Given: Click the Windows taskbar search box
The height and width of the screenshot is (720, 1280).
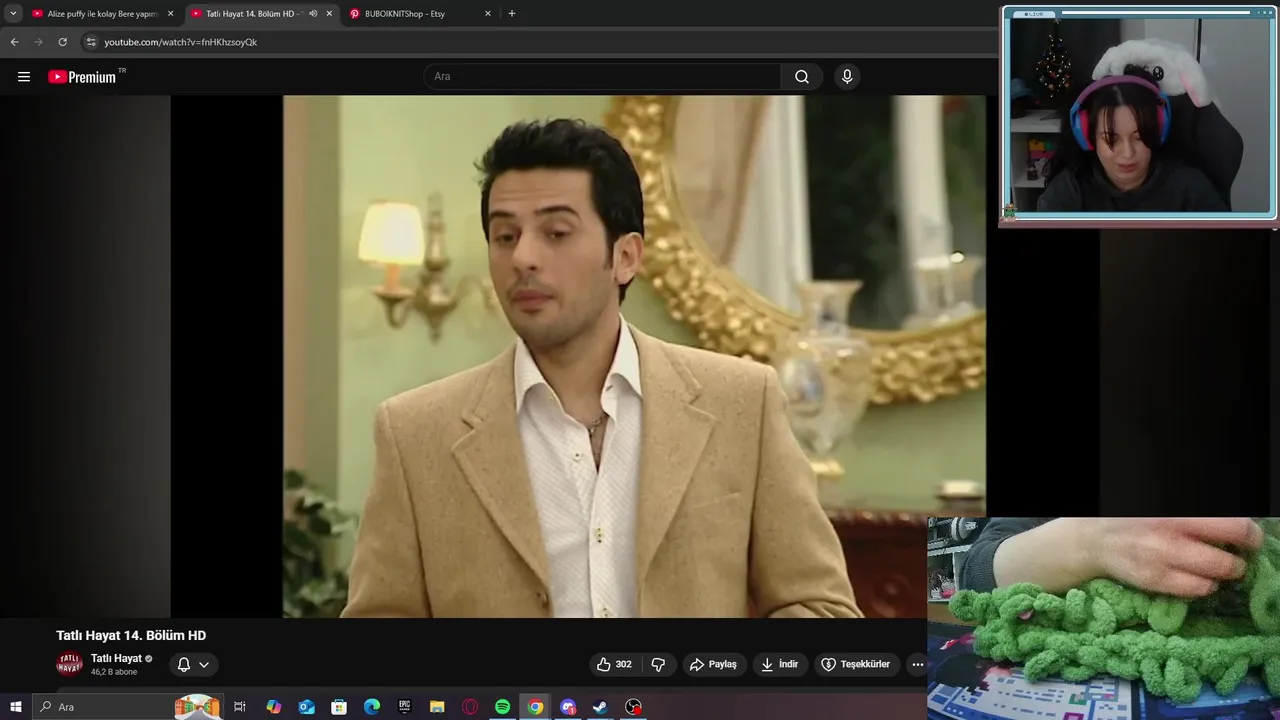Looking at the screenshot, I should pyautogui.click(x=127, y=707).
